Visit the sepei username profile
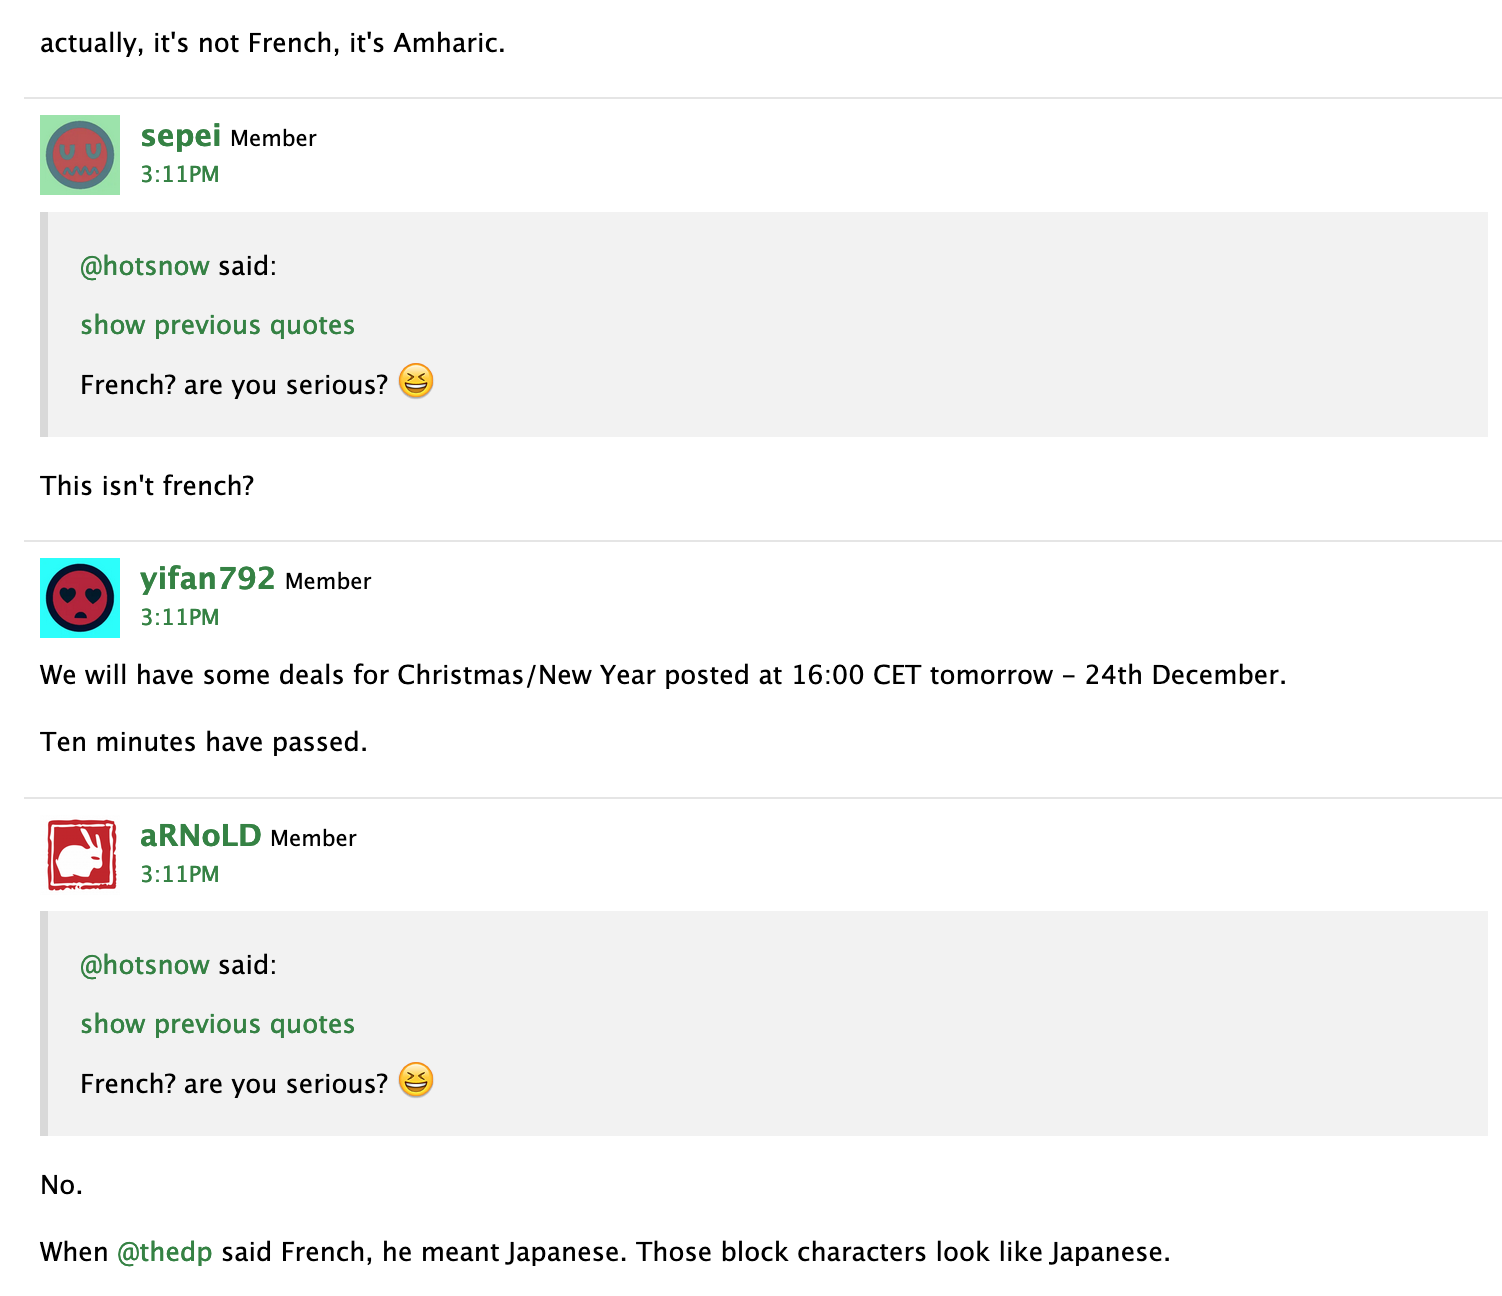Image resolution: width=1502 pixels, height=1296 pixels. pos(180,135)
